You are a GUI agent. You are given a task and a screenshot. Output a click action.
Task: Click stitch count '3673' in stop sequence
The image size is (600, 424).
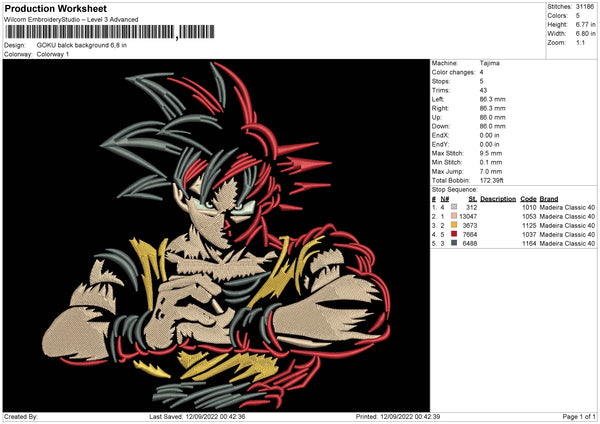pos(470,225)
